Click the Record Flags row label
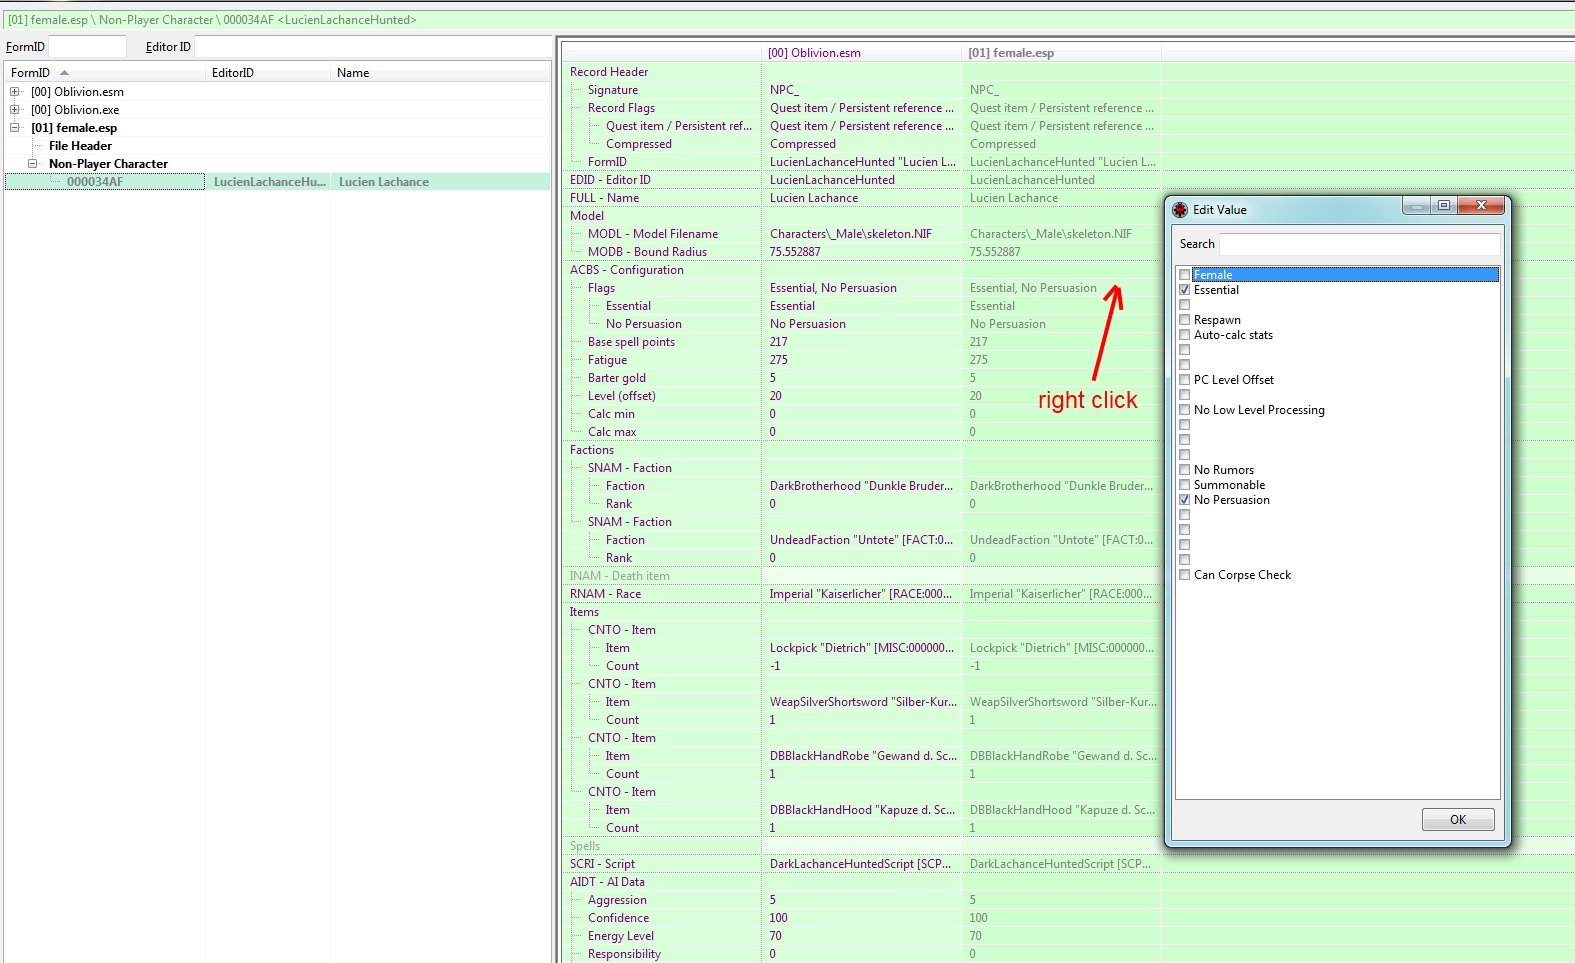1575x963 pixels. [x=621, y=108]
